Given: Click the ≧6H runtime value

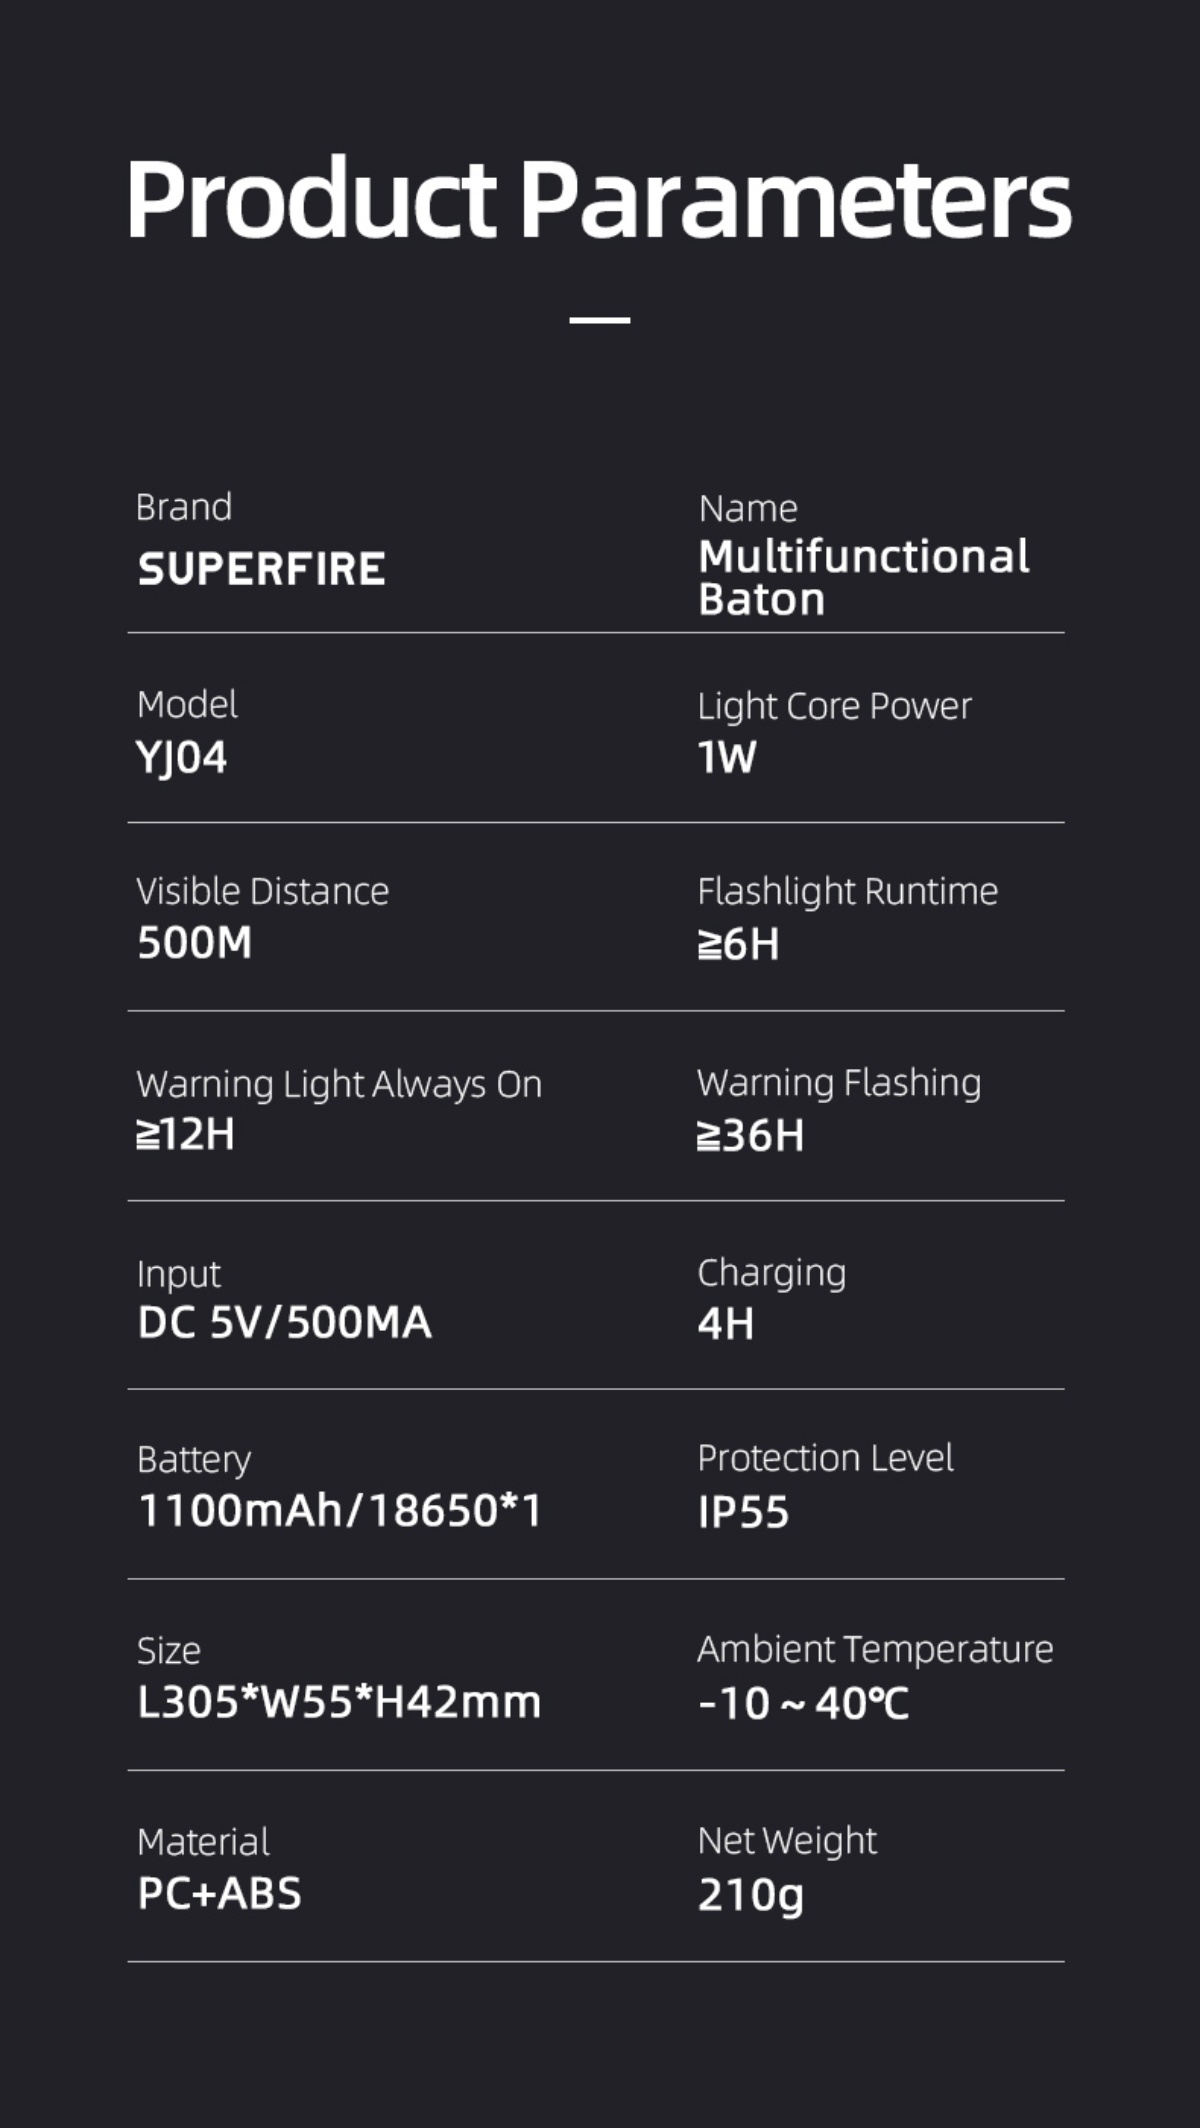Looking at the screenshot, I should tap(739, 944).
